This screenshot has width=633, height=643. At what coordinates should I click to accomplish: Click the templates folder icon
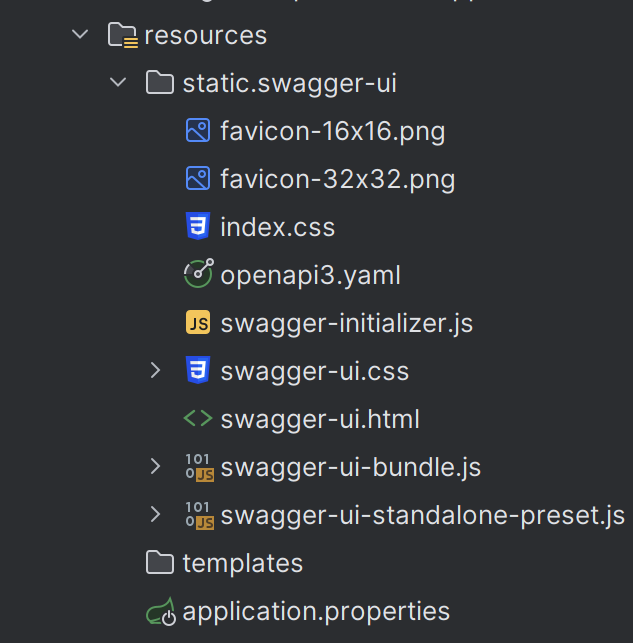[x=160, y=562]
